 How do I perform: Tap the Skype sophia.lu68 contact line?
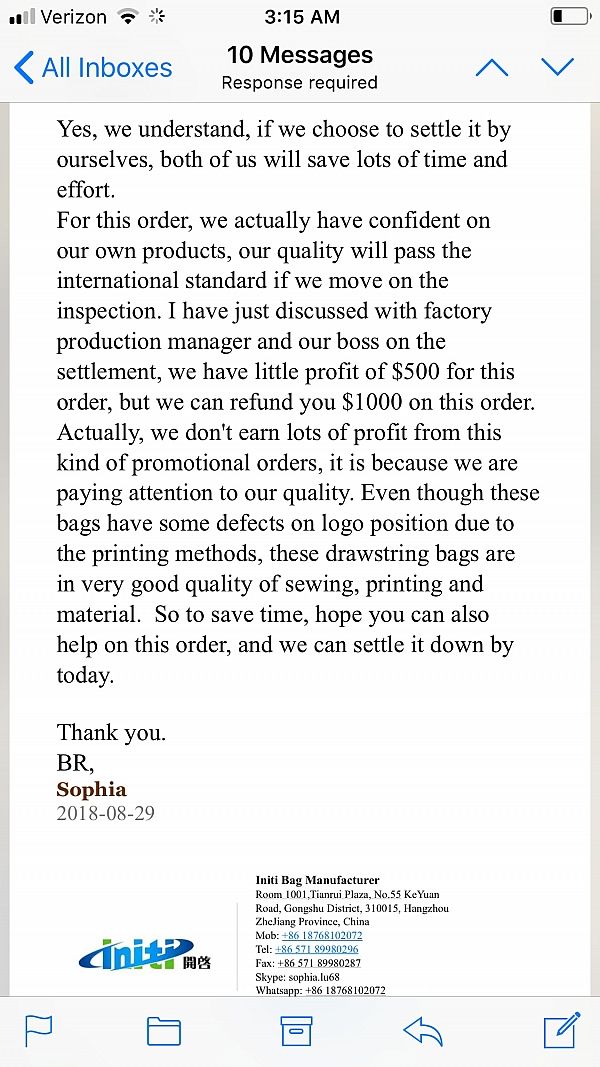coord(297,976)
